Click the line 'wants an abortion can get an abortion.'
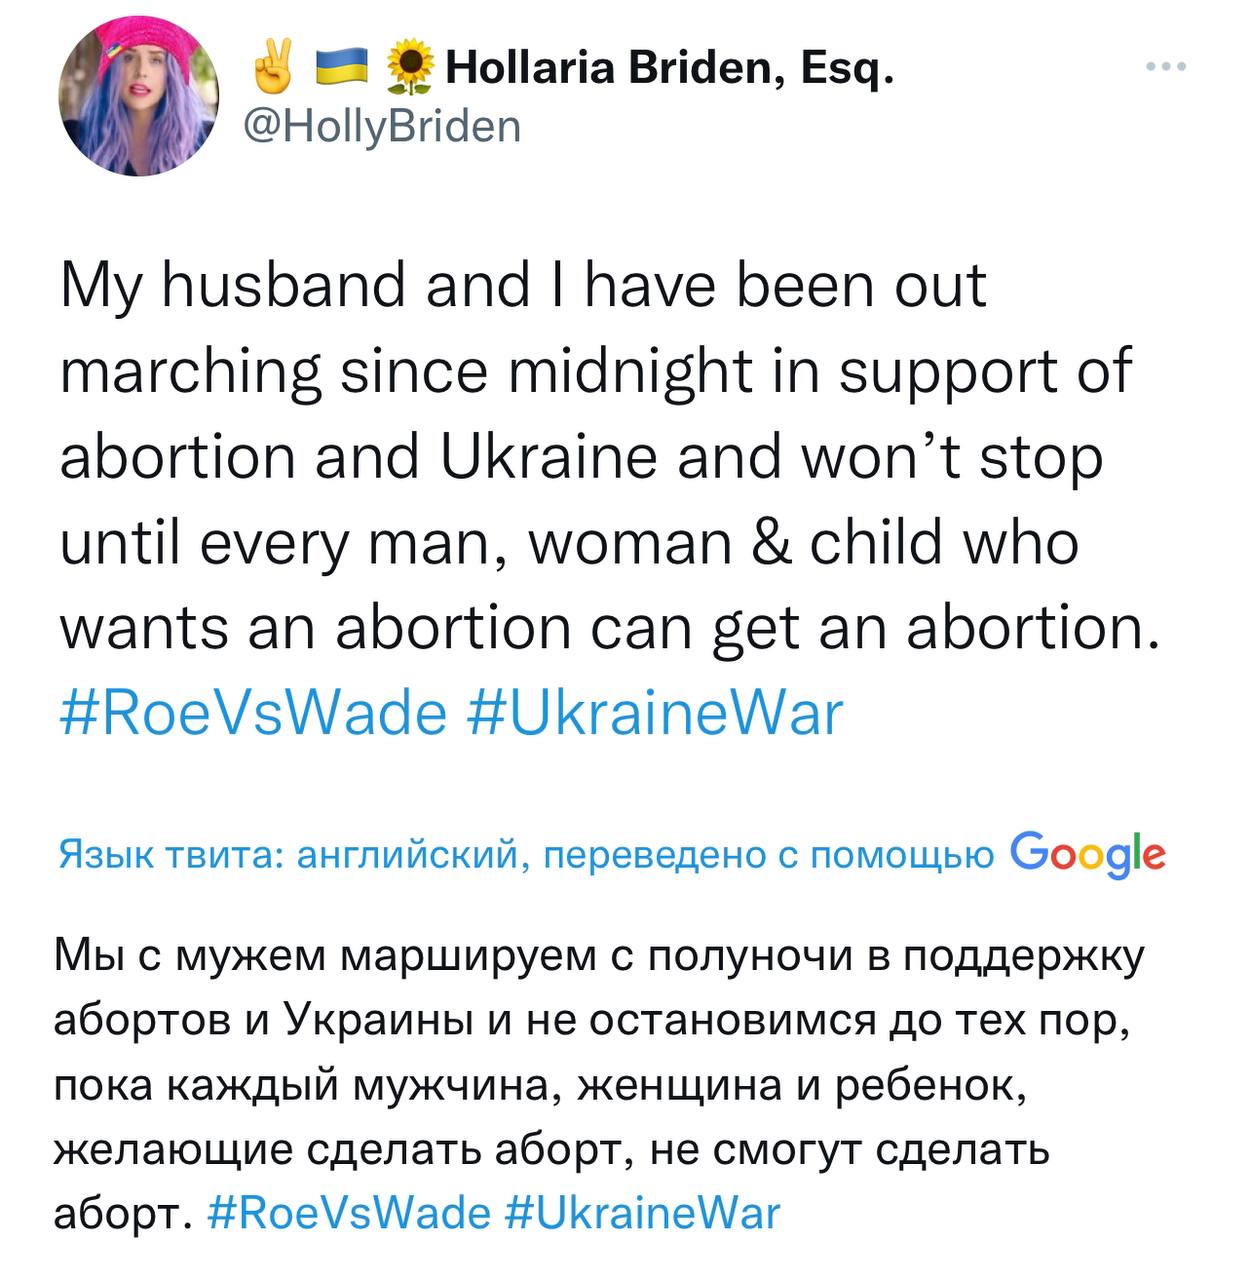The width and height of the screenshot is (1251, 1280). click(610, 630)
